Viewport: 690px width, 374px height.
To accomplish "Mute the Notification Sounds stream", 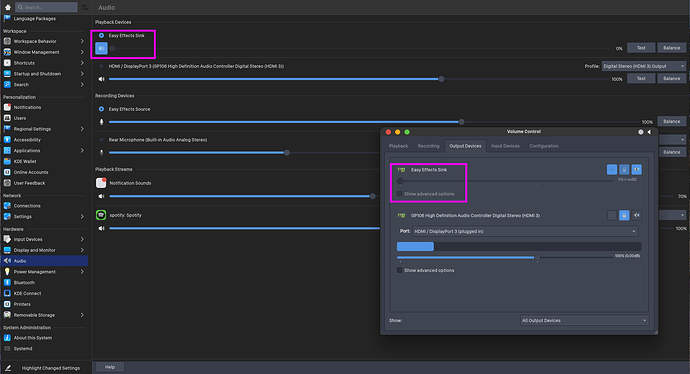I will point(101,196).
